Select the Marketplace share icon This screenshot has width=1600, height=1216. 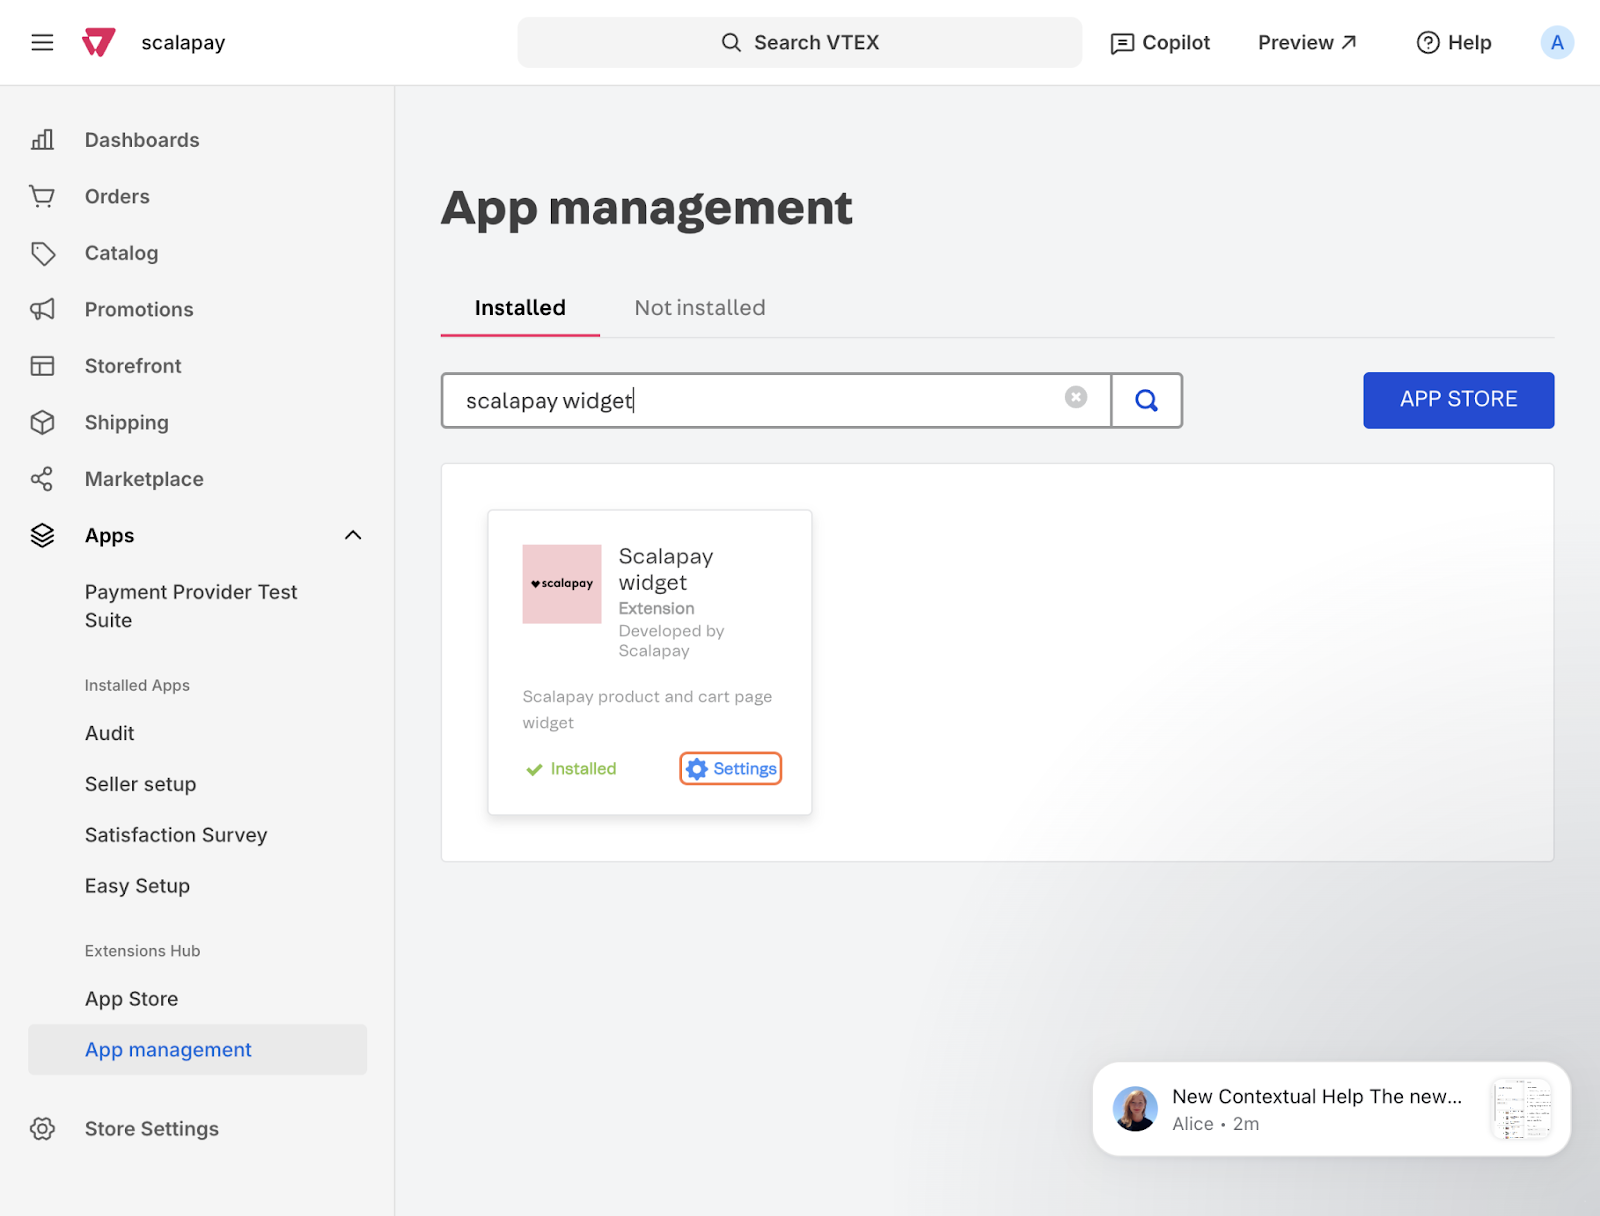(42, 479)
